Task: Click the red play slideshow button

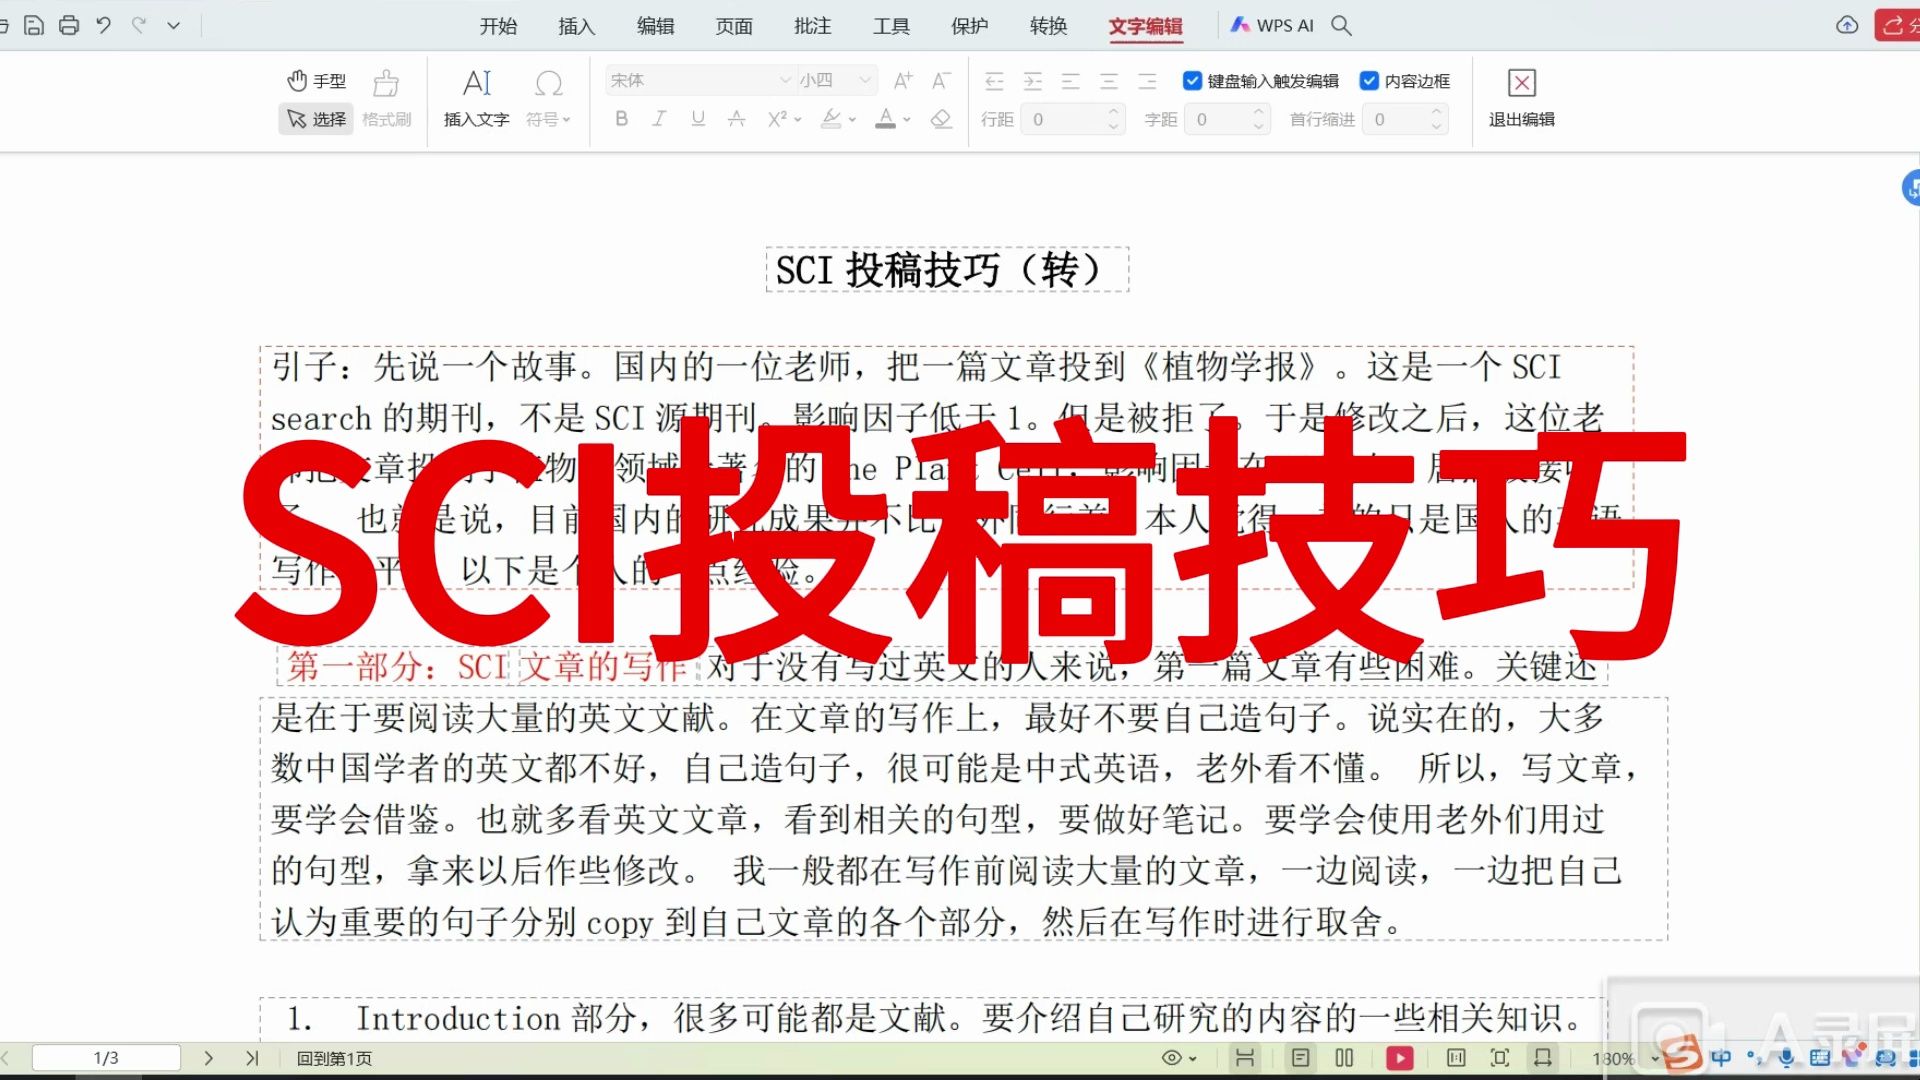Action: (x=1400, y=1057)
